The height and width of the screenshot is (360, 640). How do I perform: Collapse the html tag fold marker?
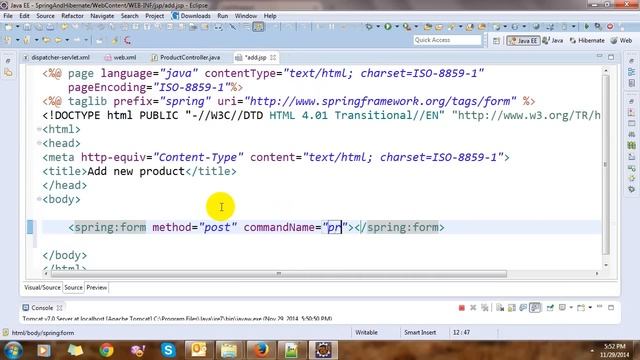click(39, 129)
